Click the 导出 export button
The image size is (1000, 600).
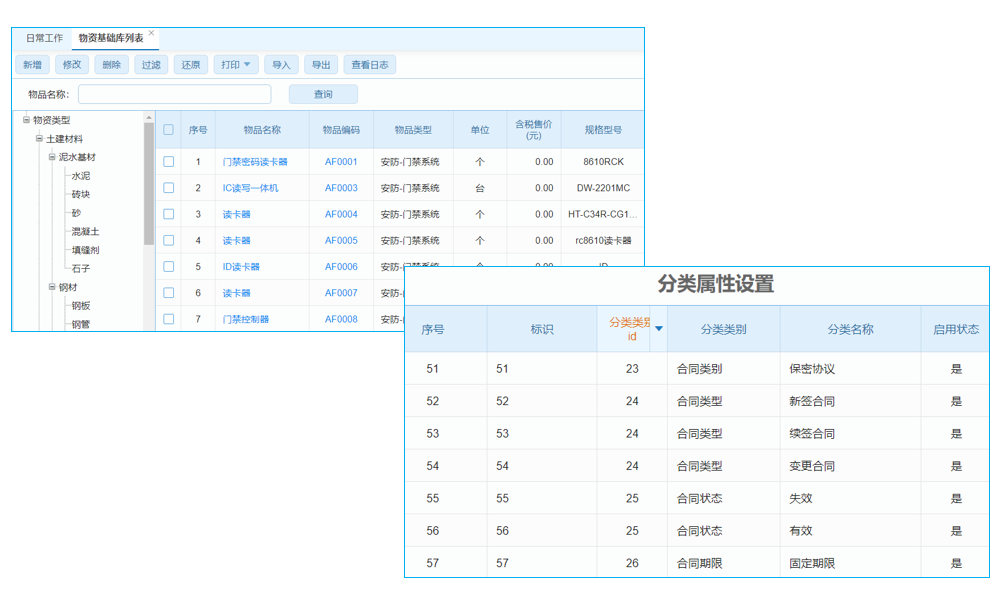[321, 63]
